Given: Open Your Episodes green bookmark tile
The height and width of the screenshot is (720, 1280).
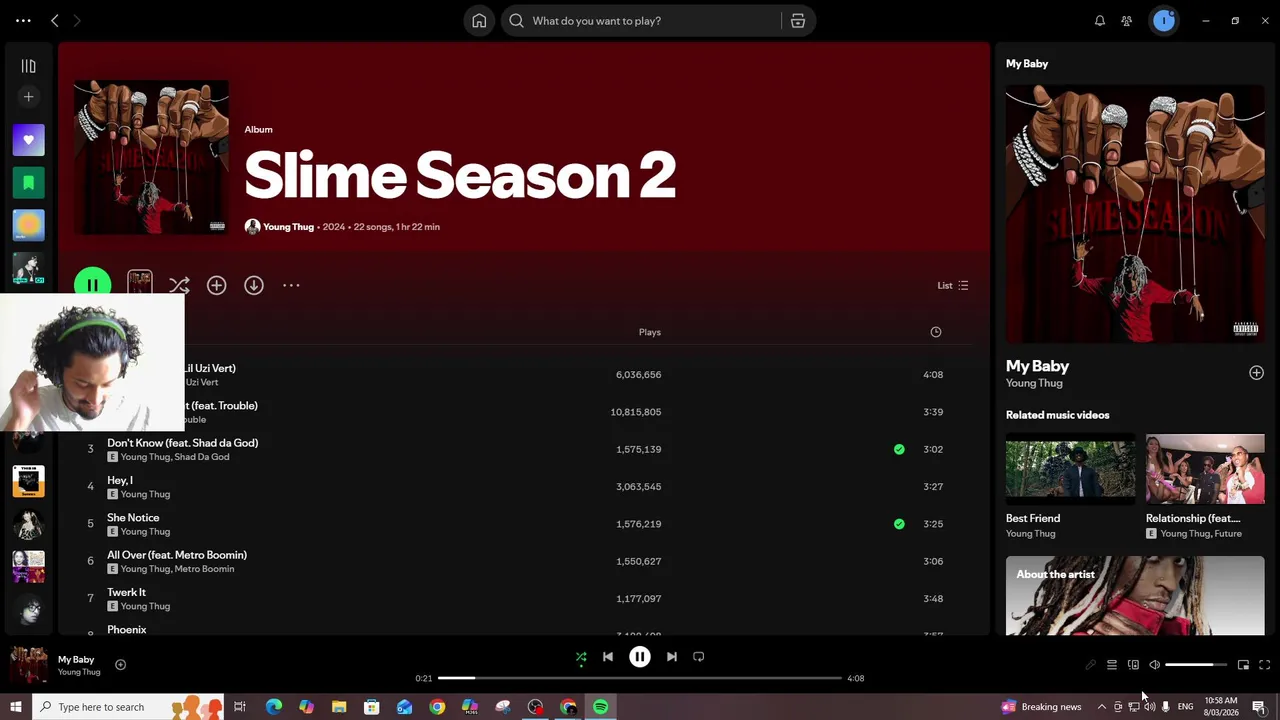Looking at the screenshot, I should (28, 183).
